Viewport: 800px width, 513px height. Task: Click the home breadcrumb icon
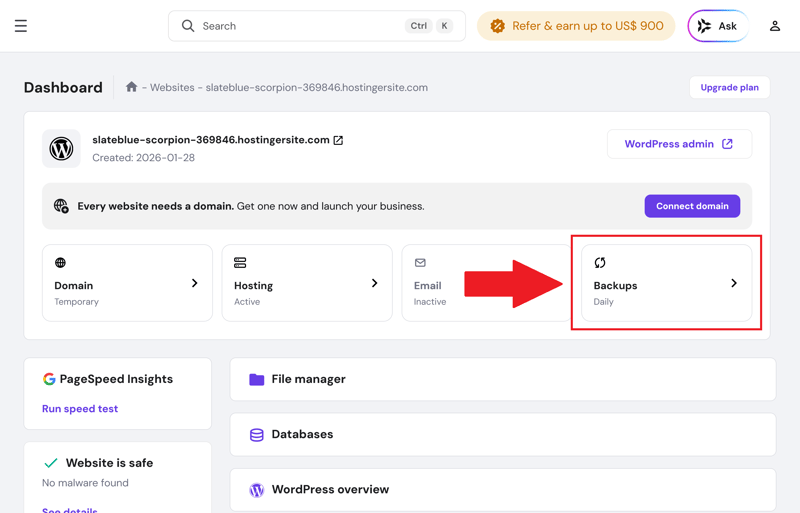pos(131,87)
